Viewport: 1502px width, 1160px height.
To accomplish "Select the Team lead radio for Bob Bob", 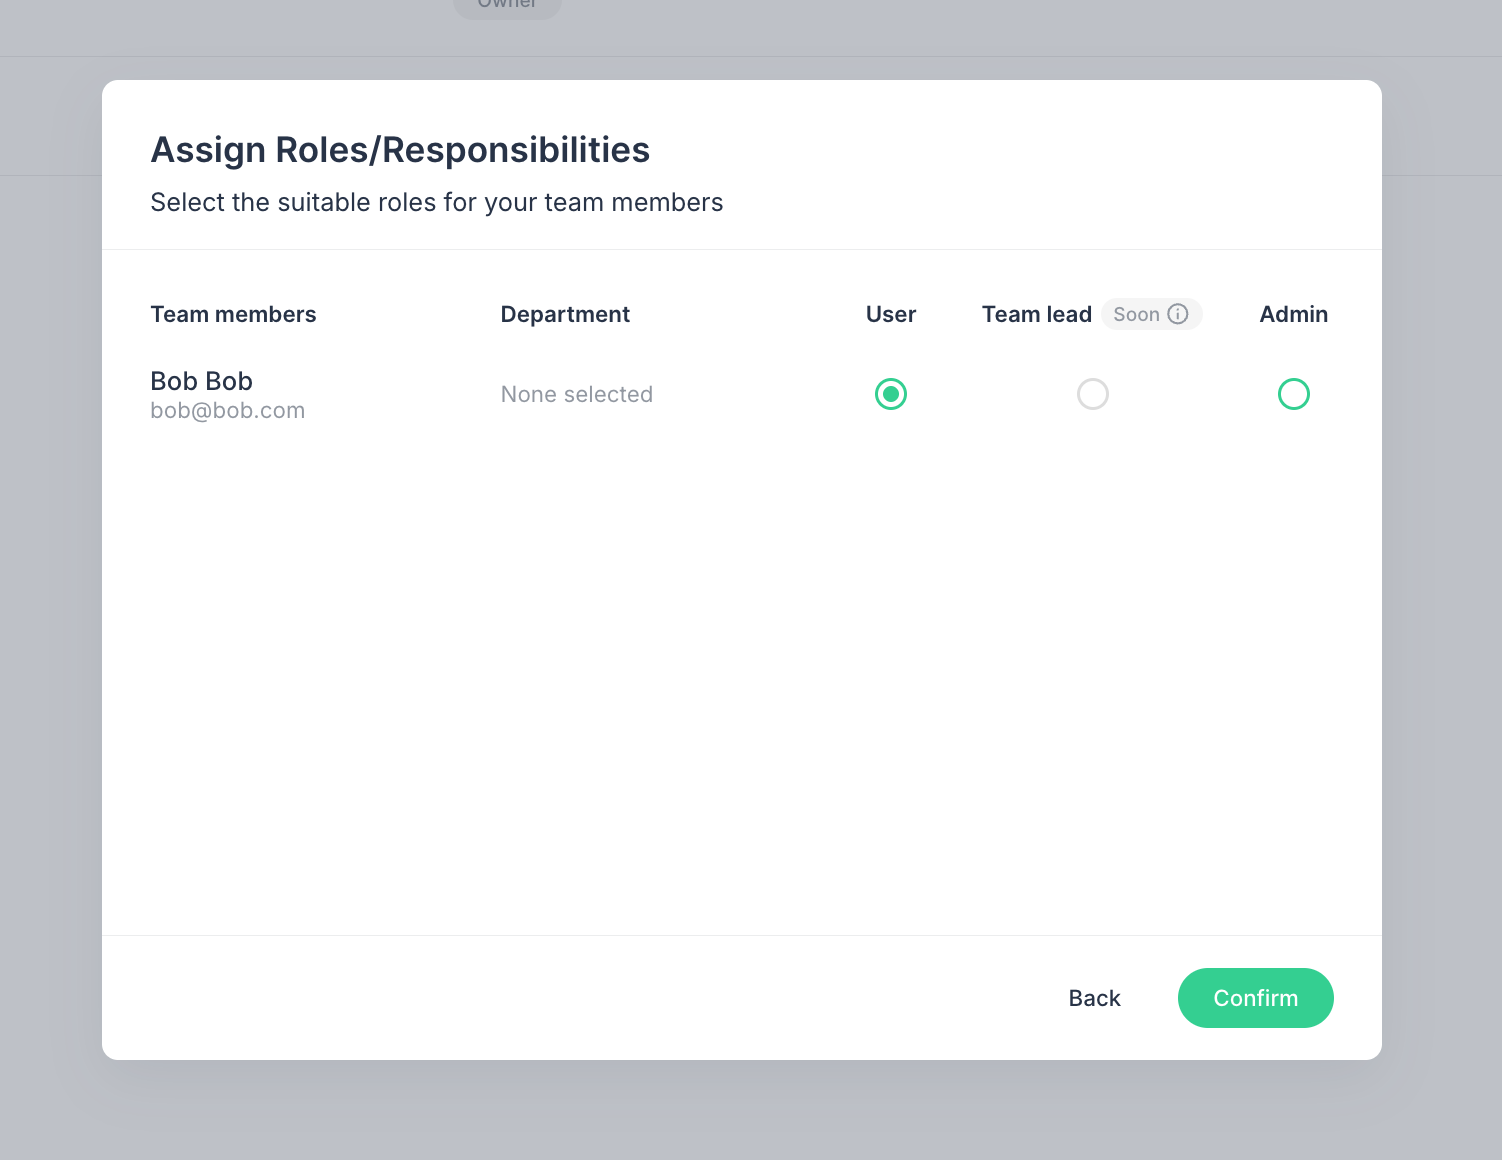I will pos(1093,394).
